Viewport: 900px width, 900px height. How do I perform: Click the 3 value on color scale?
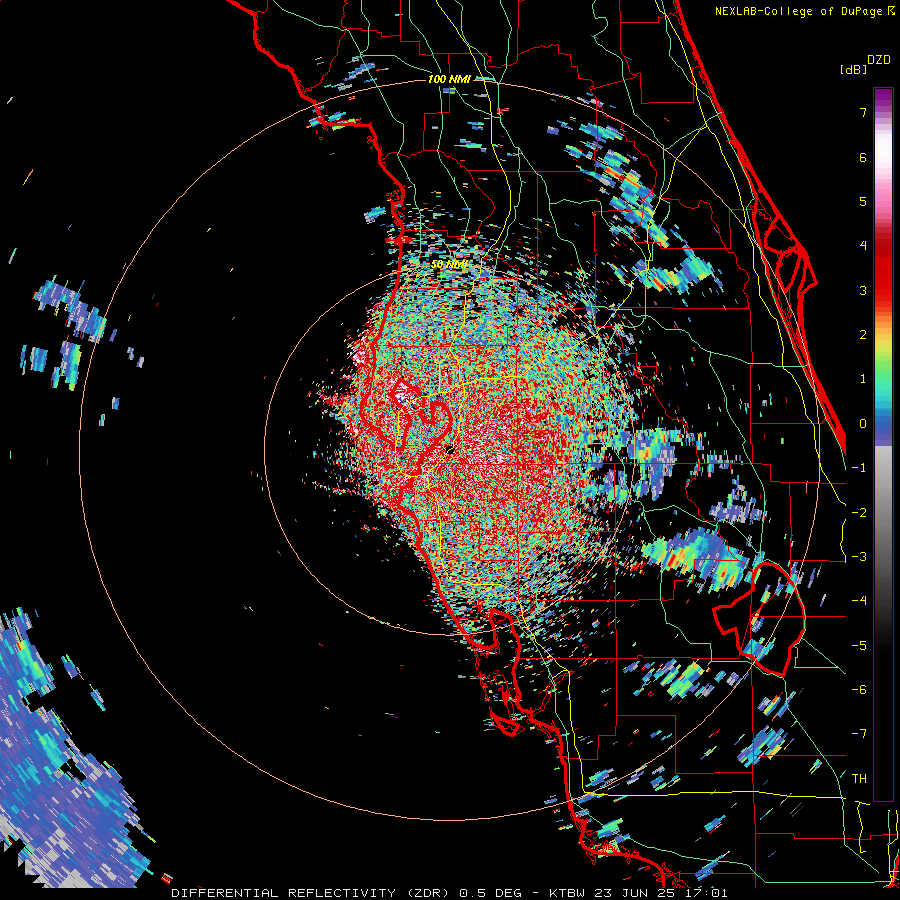click(863, 290)
